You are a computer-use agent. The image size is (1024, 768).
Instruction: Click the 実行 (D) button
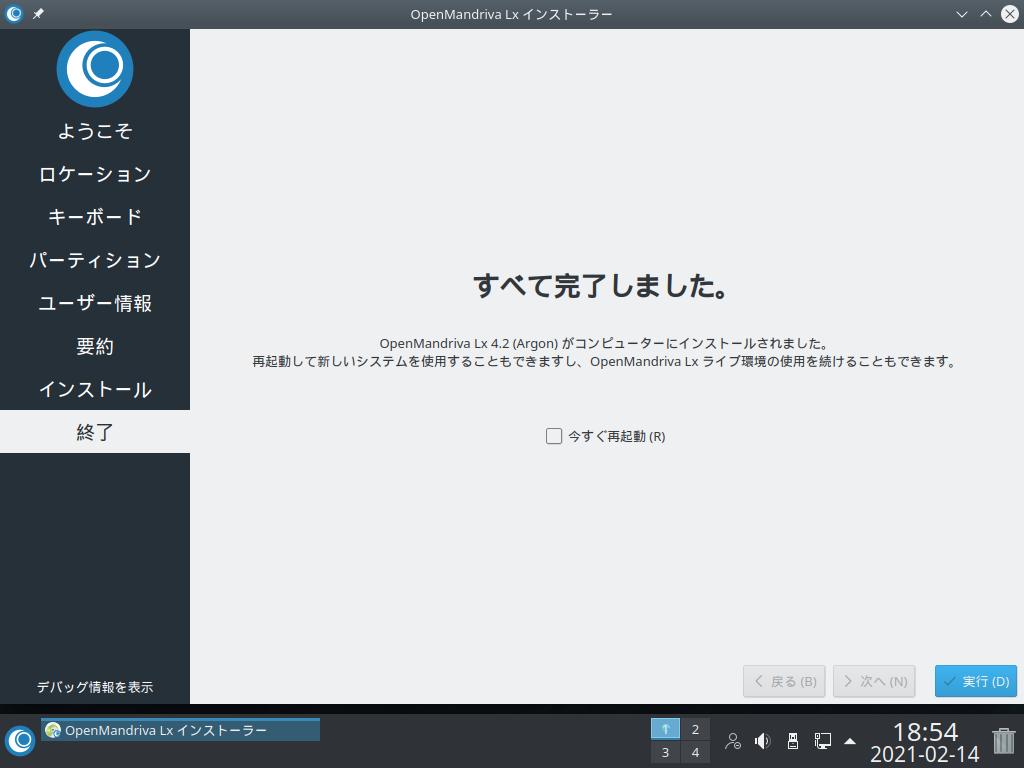click(976, 681)
